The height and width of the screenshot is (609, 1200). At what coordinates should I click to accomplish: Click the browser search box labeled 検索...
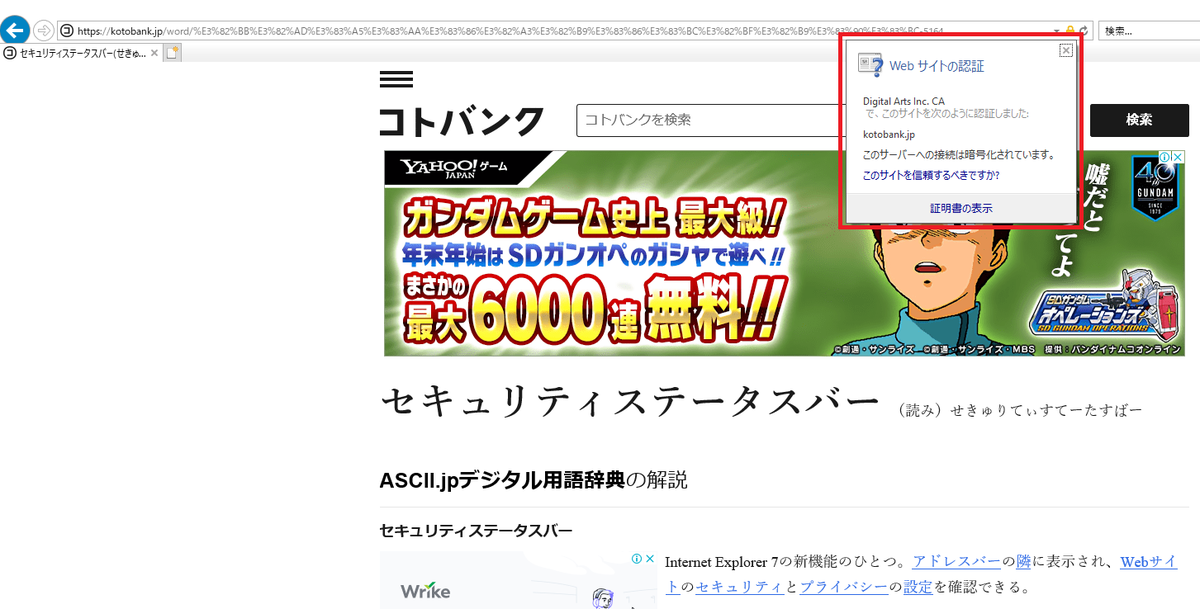pos(1148,31)
